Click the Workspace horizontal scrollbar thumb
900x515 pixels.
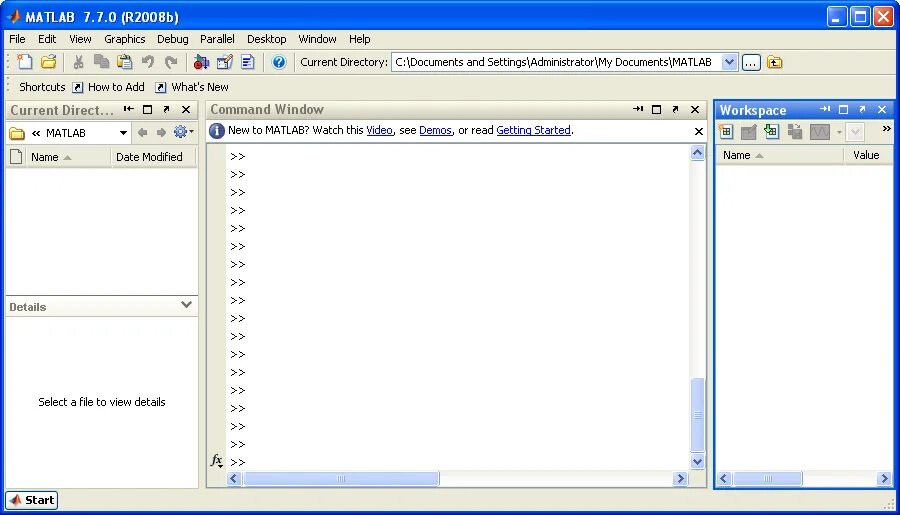click(x=767, y=478)
